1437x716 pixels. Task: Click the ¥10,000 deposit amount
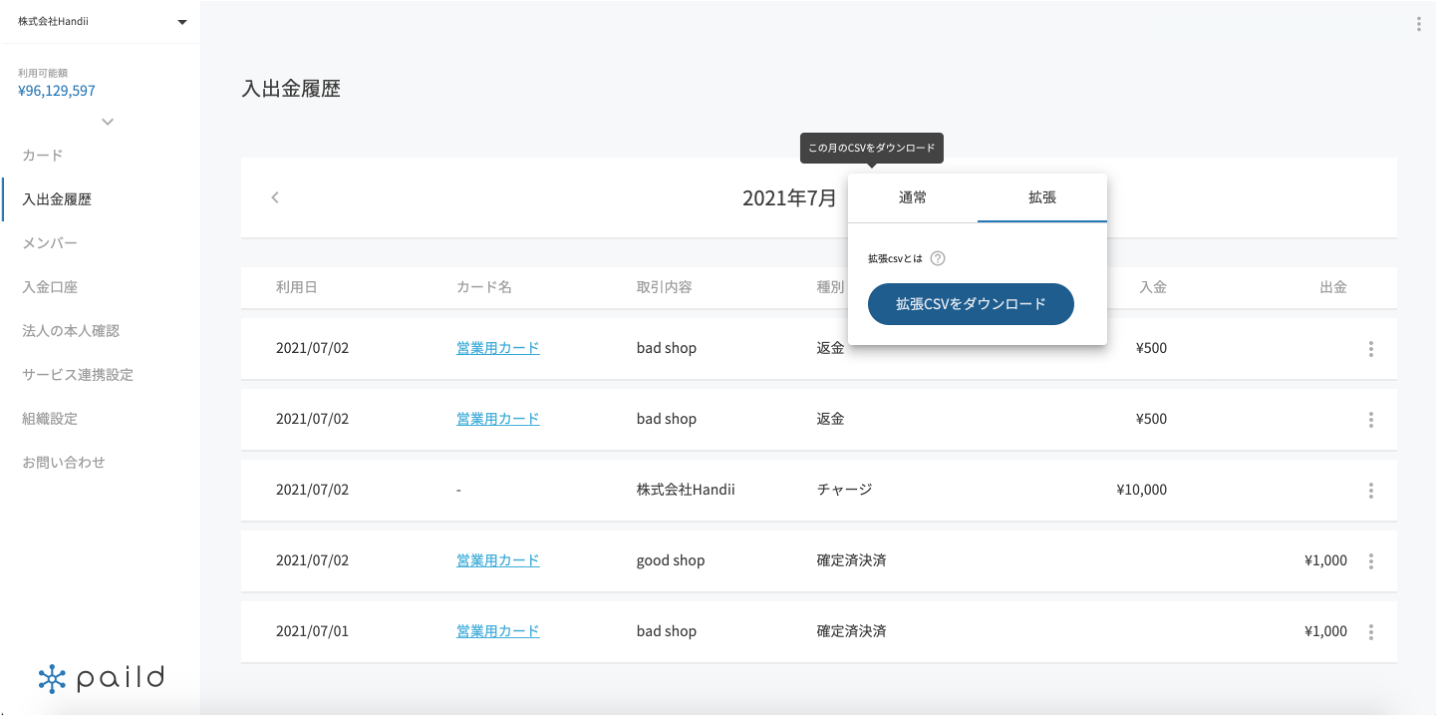pyautogui.click(x=1142, y=489)
